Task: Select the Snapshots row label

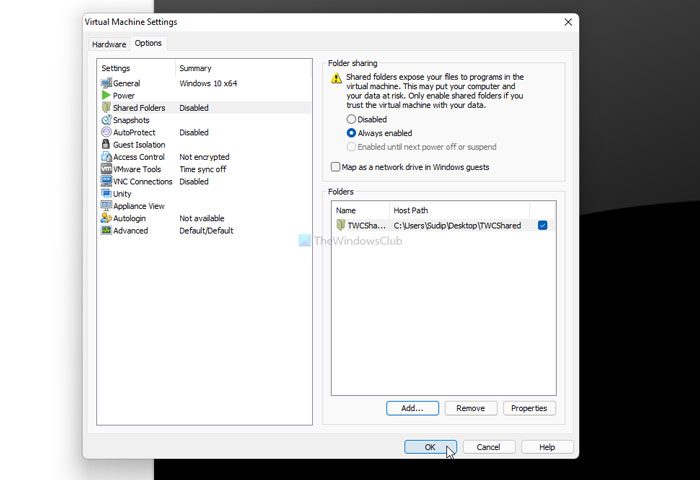Action: (131, 120)
